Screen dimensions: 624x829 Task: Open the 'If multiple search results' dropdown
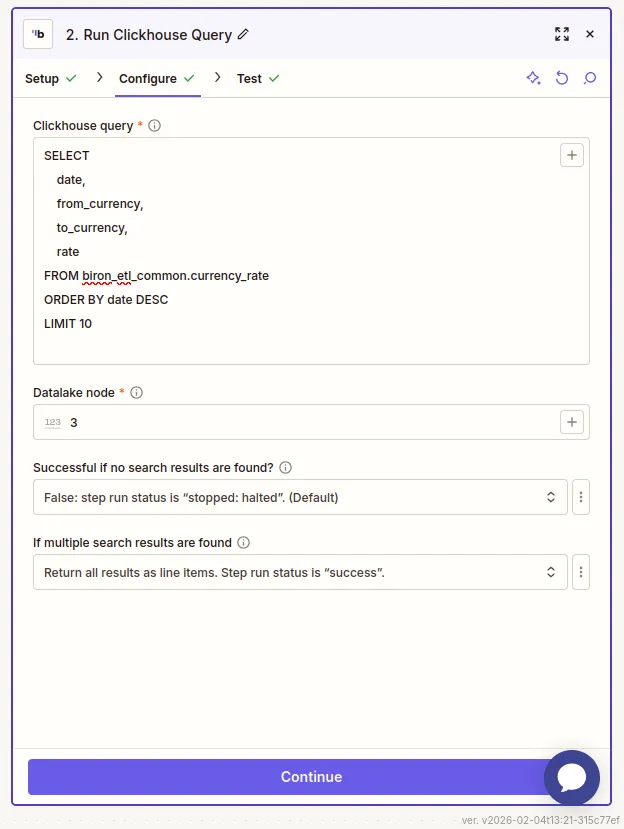[x=300, y=572]
